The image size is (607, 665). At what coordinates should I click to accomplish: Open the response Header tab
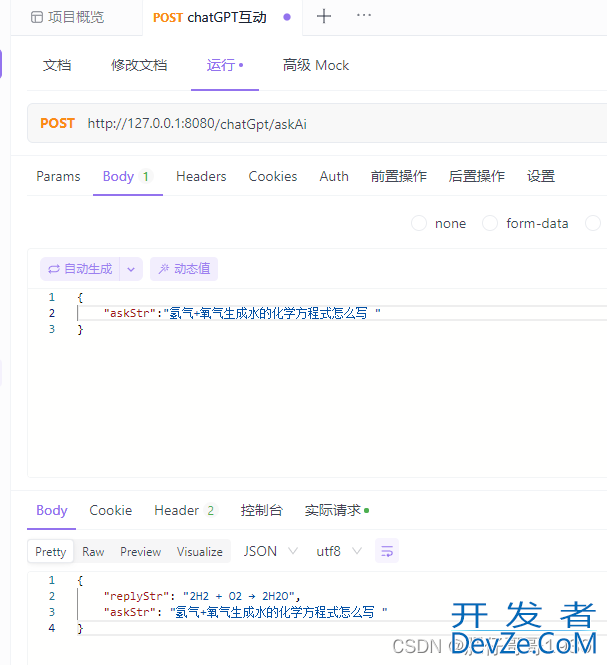point(185,511)
